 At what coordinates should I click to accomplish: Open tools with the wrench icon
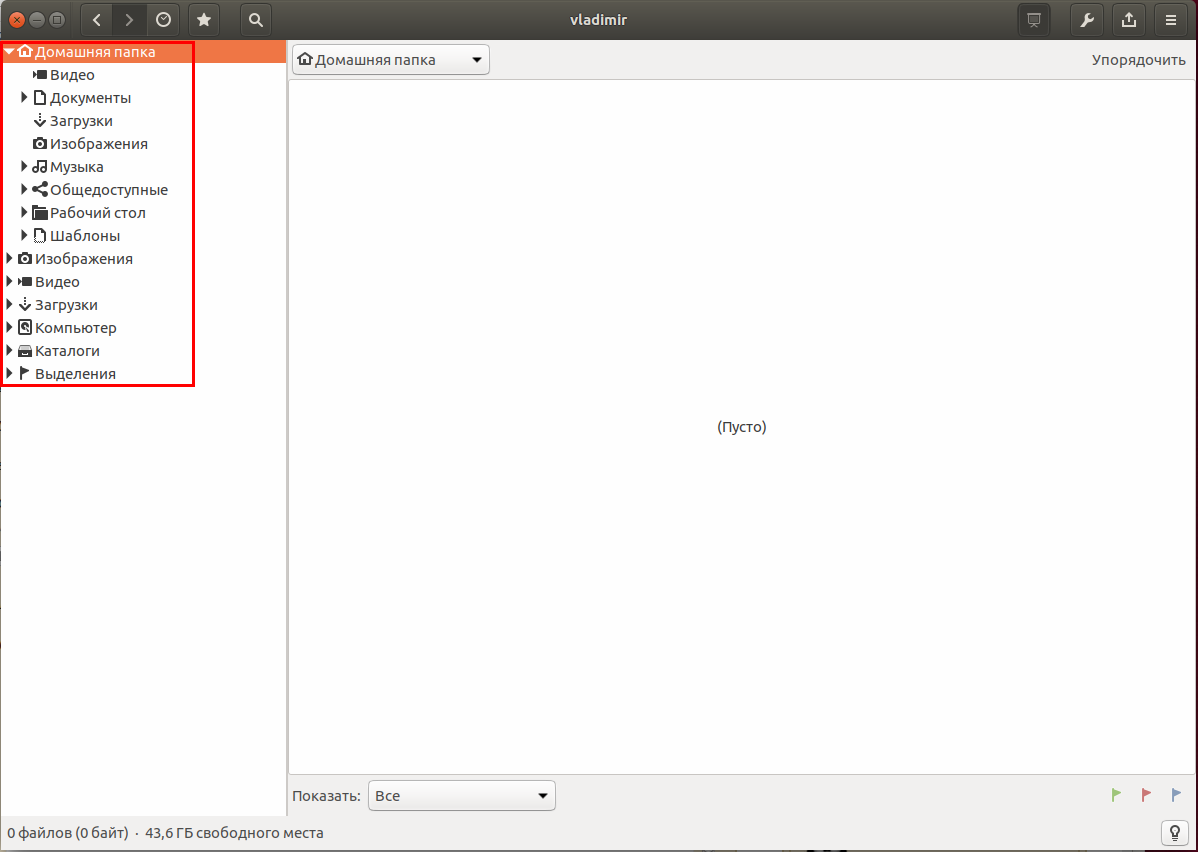[1087, 20]
